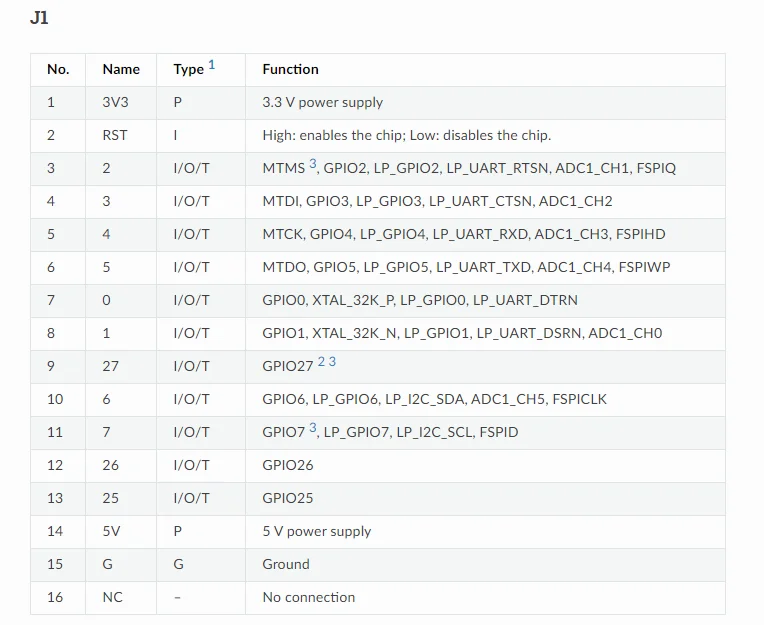Select 'No connection' text

pos(308,597)
